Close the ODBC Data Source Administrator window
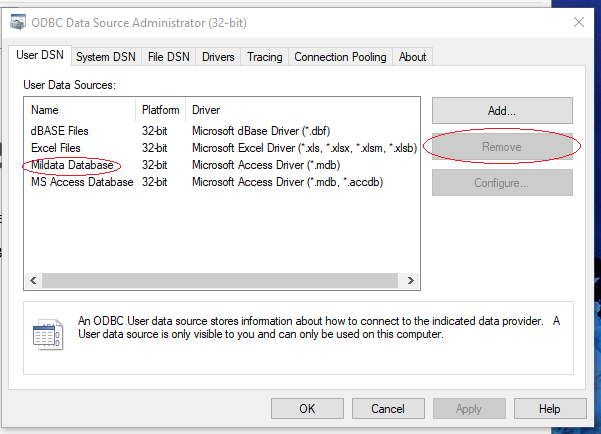Screen dimensions: 601x434 [x=579, y=22]
